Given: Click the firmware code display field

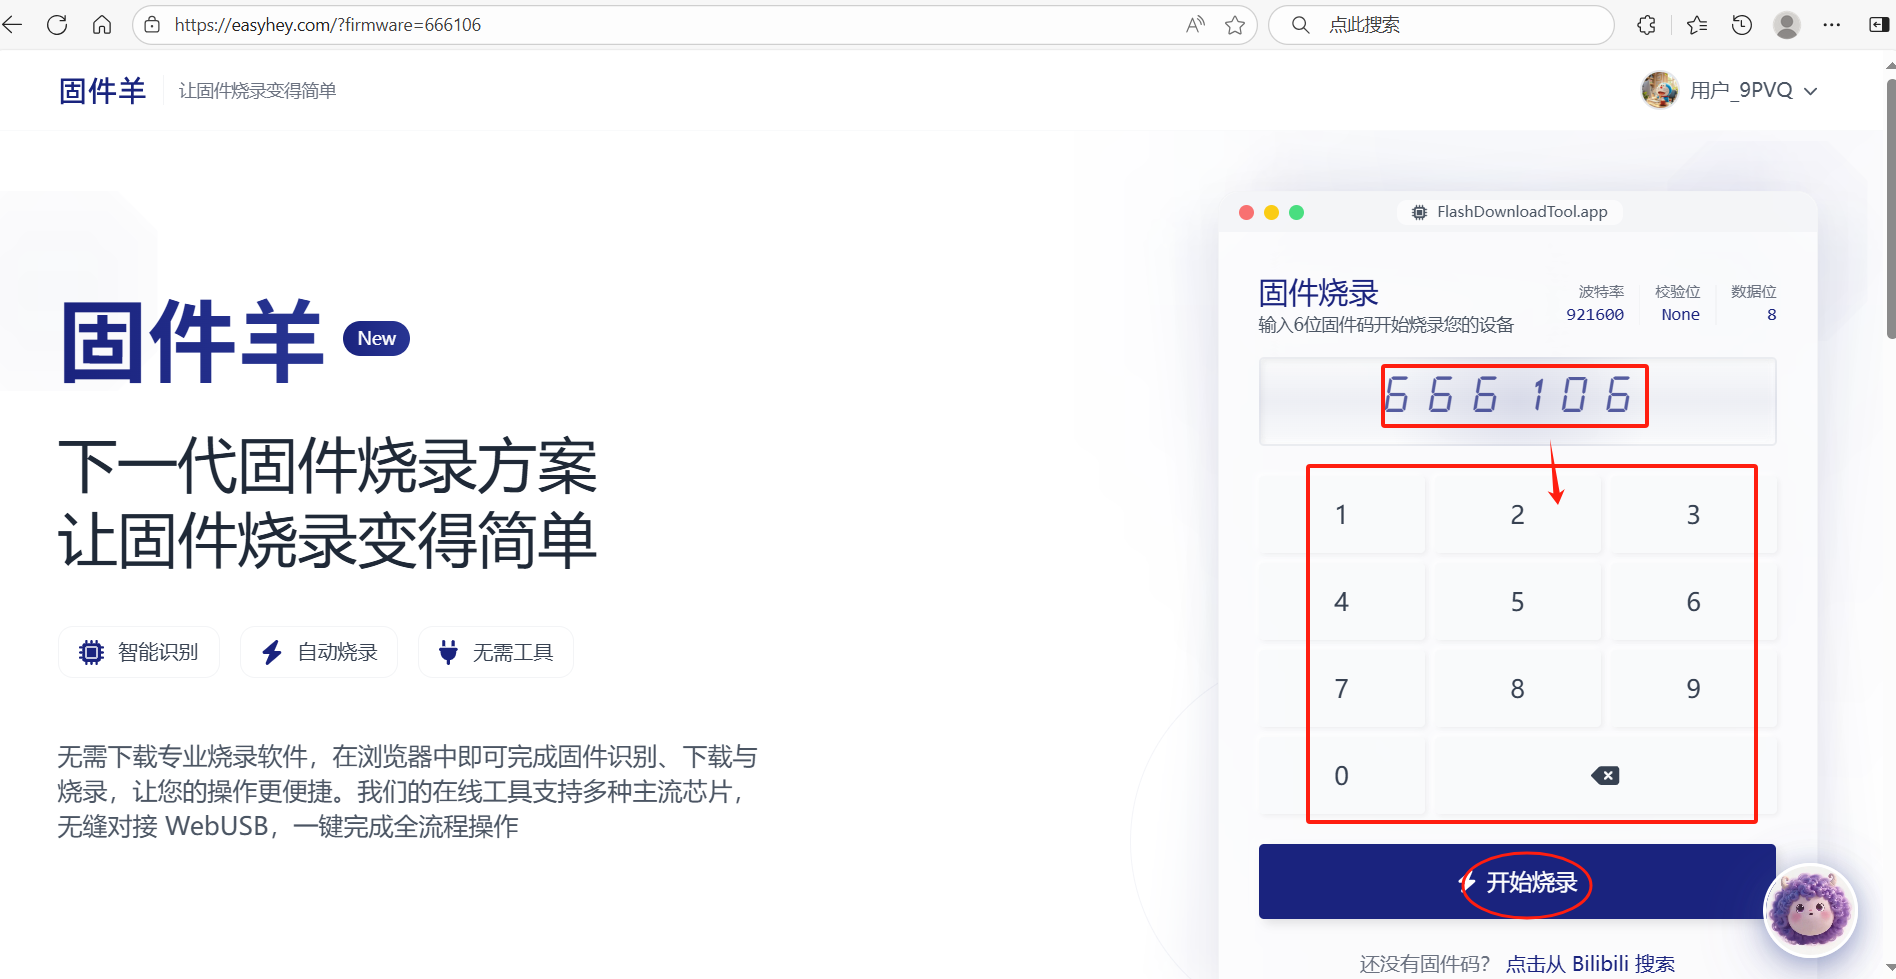Looking at the screenshot, I should (1517, 401).
